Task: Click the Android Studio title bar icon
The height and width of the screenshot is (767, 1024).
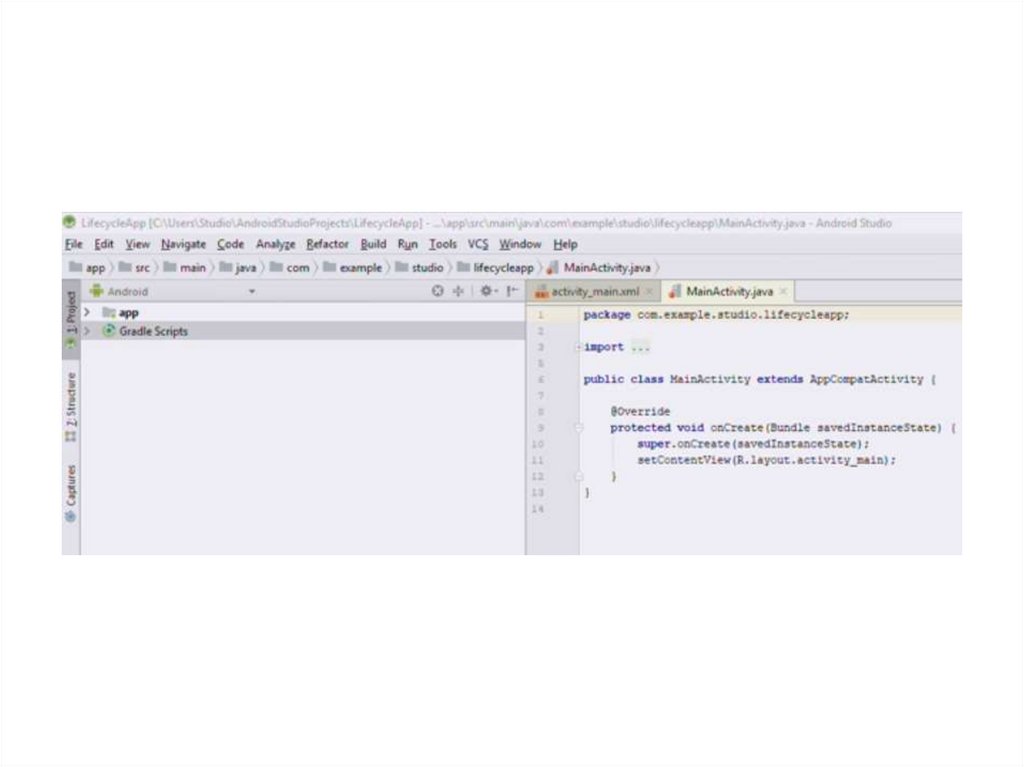Action: 69,222
